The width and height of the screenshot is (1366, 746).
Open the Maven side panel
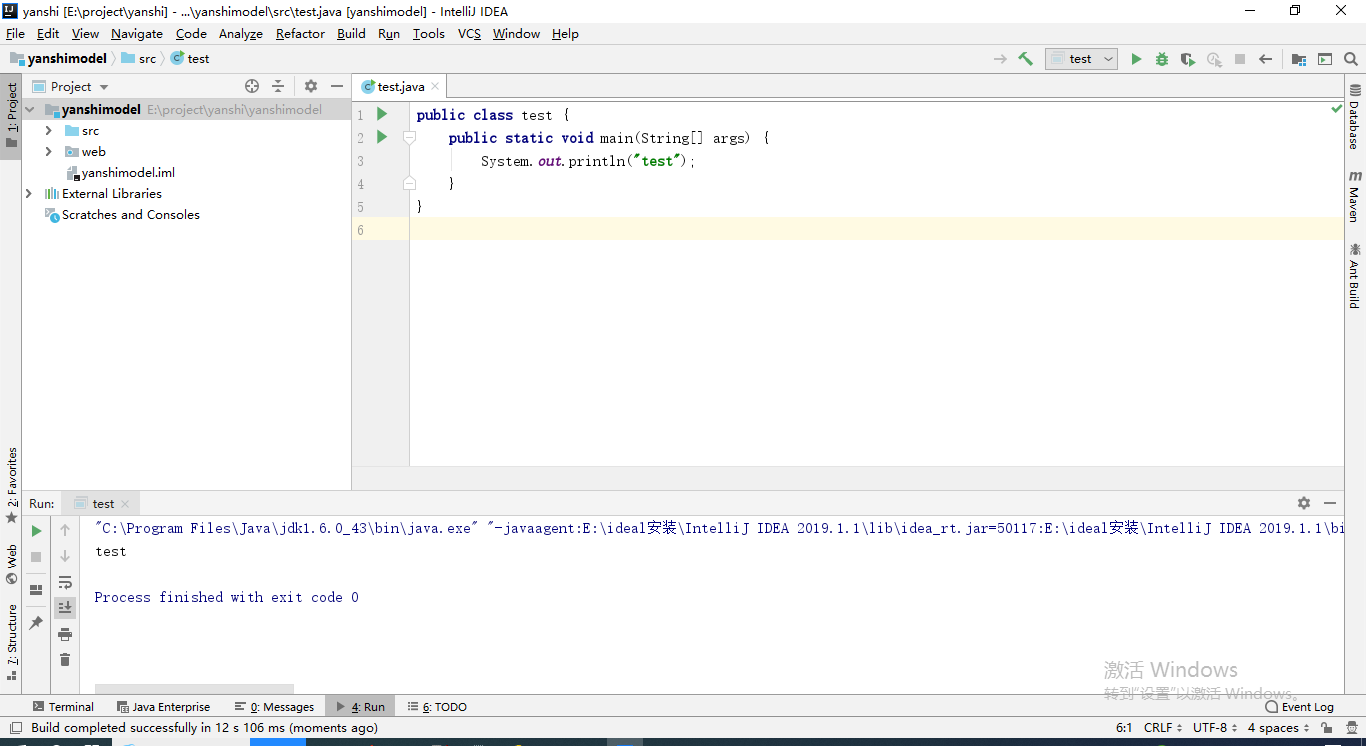pos(1355,195)
